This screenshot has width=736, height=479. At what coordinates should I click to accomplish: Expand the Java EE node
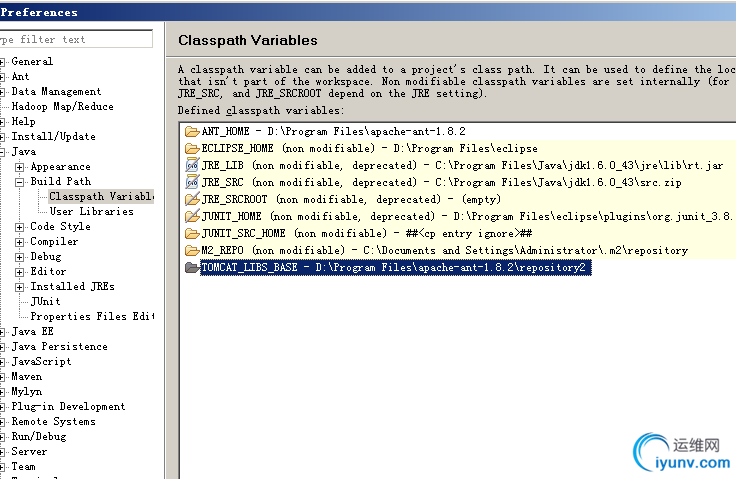(2, 332)
